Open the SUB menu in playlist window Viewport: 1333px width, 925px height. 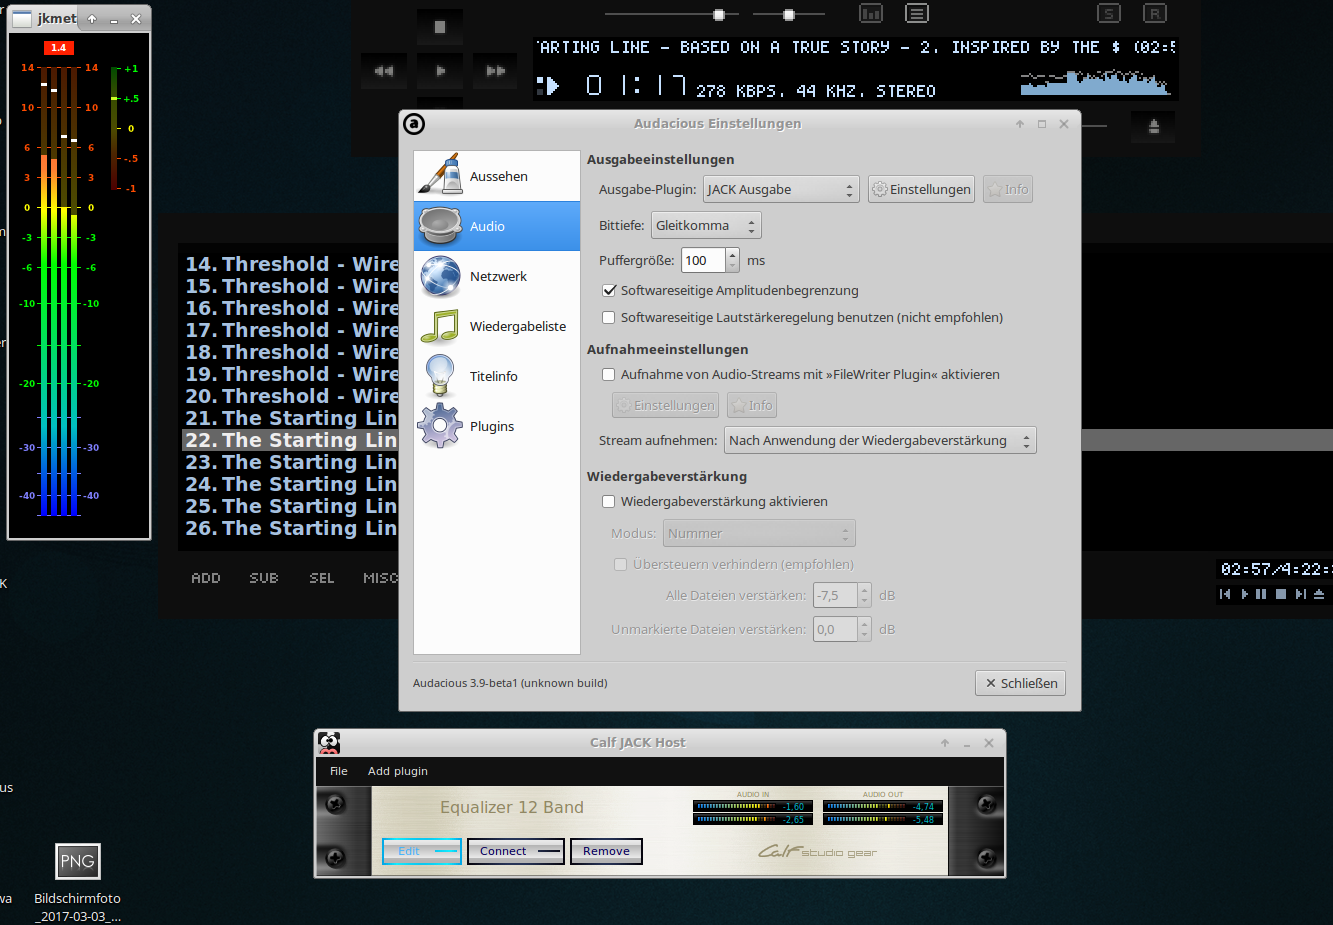pos(264,578)
